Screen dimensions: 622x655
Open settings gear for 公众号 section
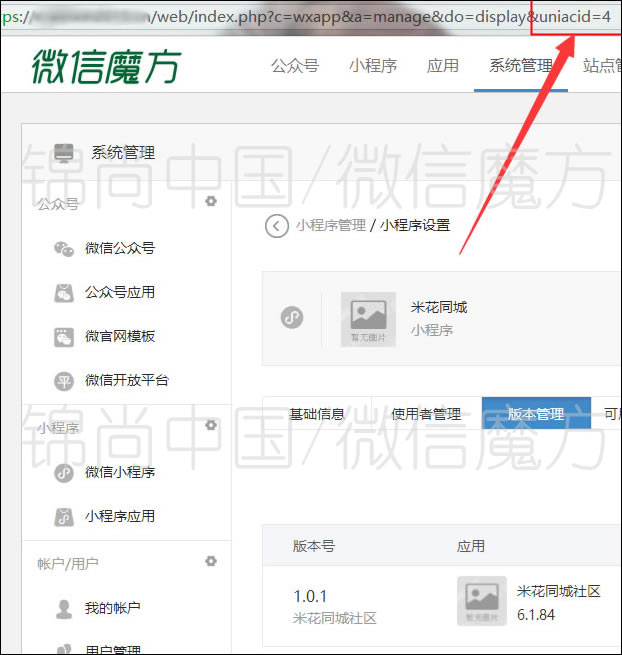coord(211,201)
